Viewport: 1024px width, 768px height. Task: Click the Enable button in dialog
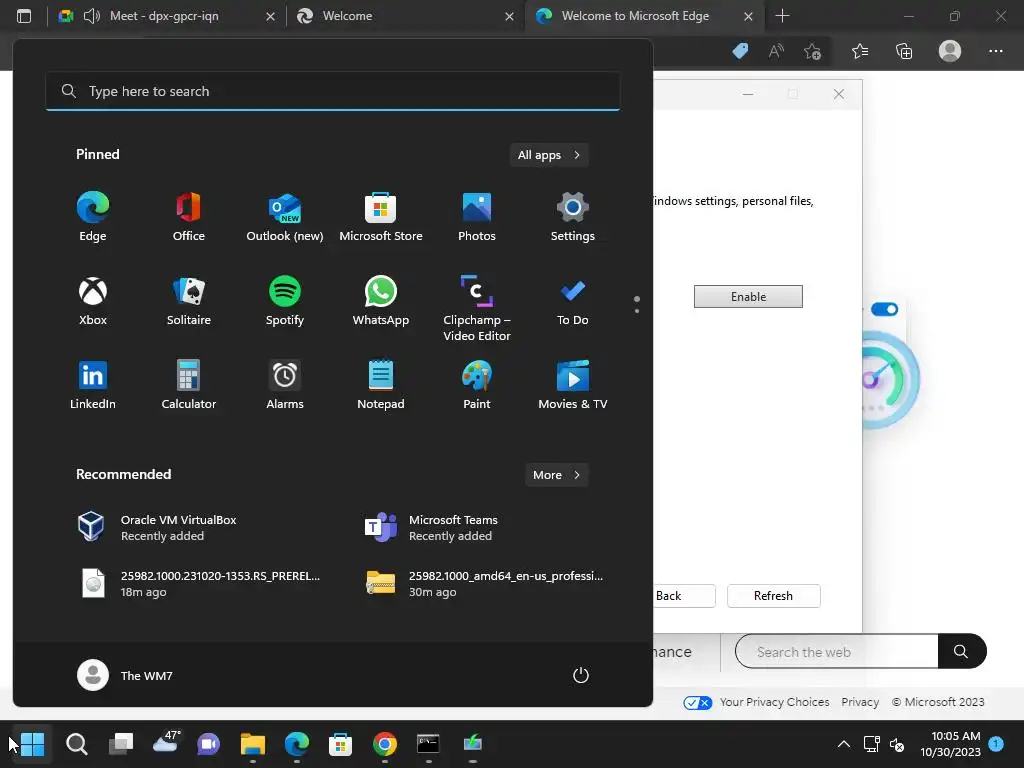tap(748, 296)
